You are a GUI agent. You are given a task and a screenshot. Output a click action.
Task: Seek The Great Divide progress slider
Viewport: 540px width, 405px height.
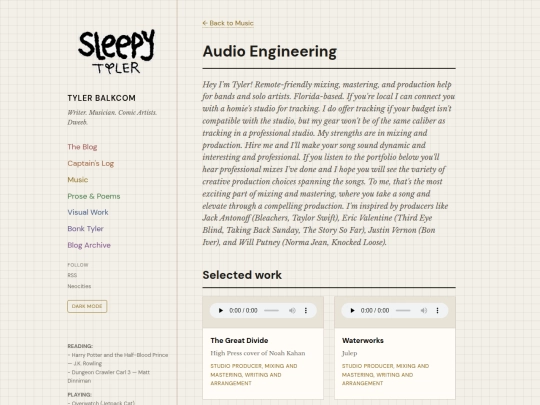pyautogui.click(x=271, y=311)
